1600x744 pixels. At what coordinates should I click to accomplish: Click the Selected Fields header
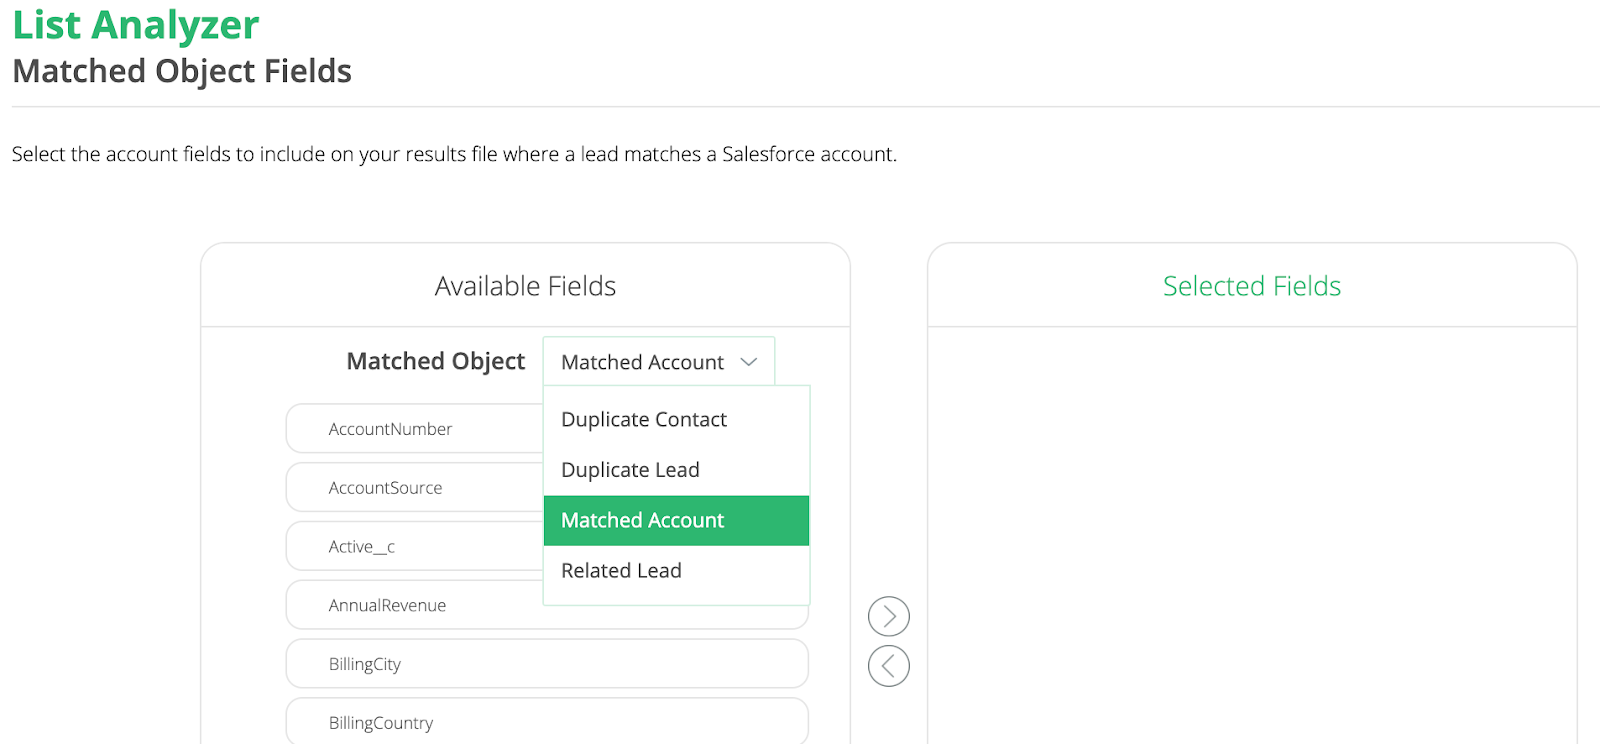coord(1252,286)
